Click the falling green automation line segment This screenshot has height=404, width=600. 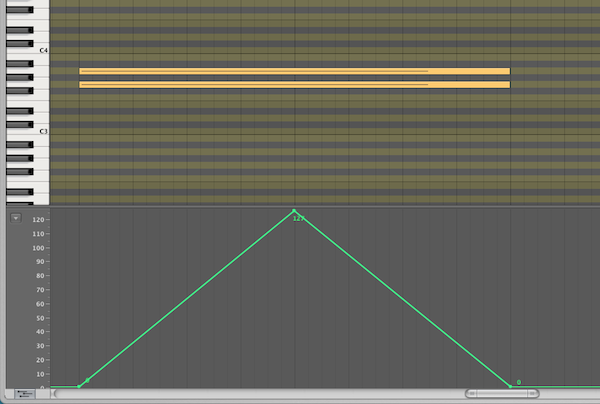(400, 297)
